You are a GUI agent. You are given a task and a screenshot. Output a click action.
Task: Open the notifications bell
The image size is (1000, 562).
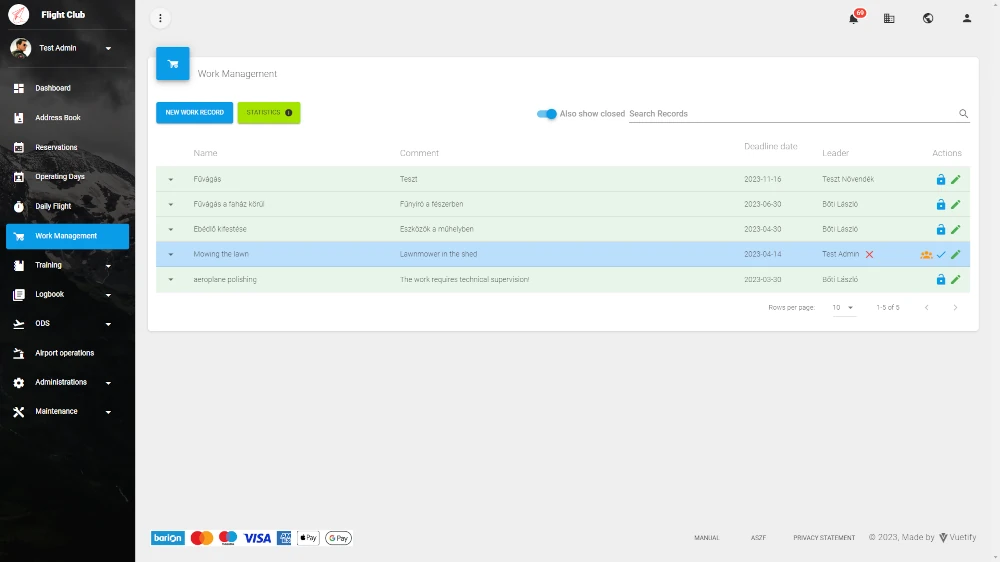[853, 18]
